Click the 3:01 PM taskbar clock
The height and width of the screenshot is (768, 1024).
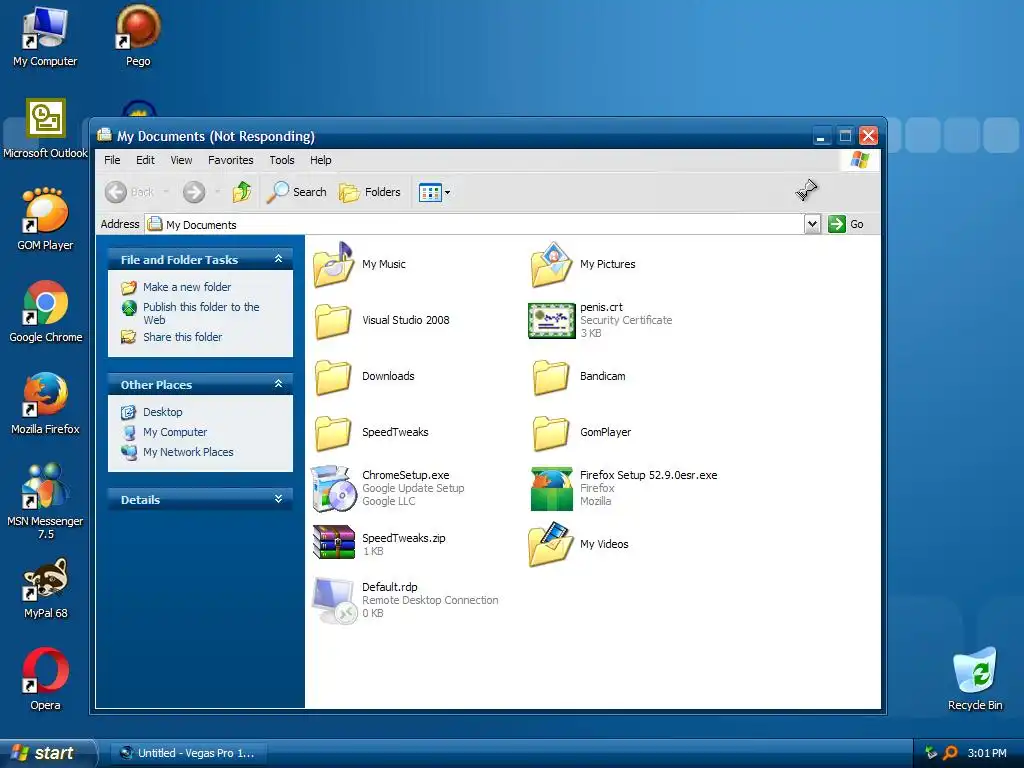click(987, 753)
